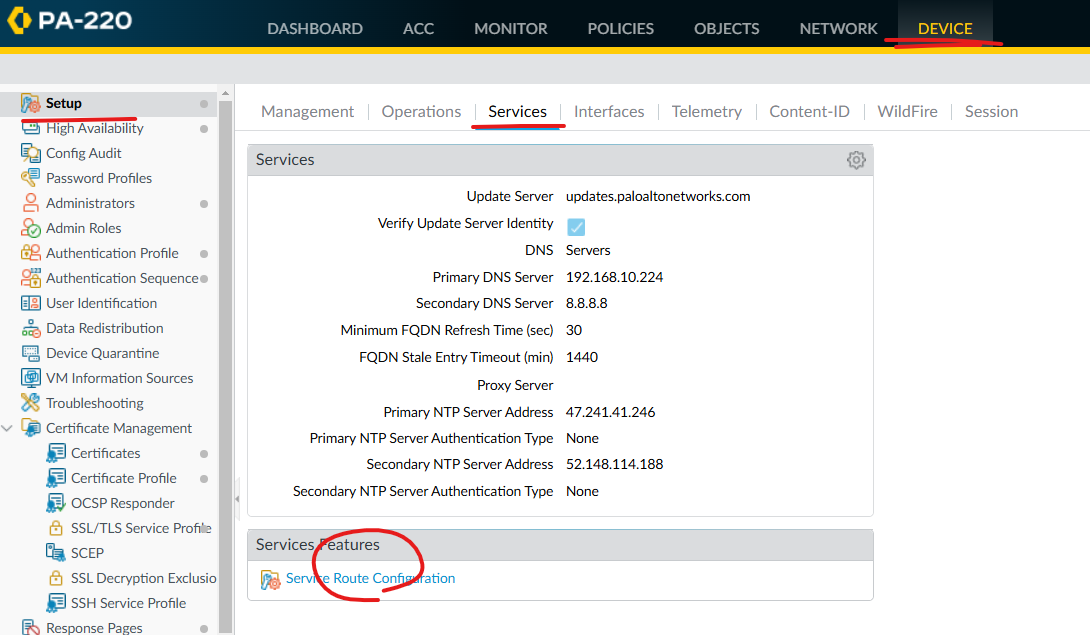Open the NETWORK top menu

point(838,29)
